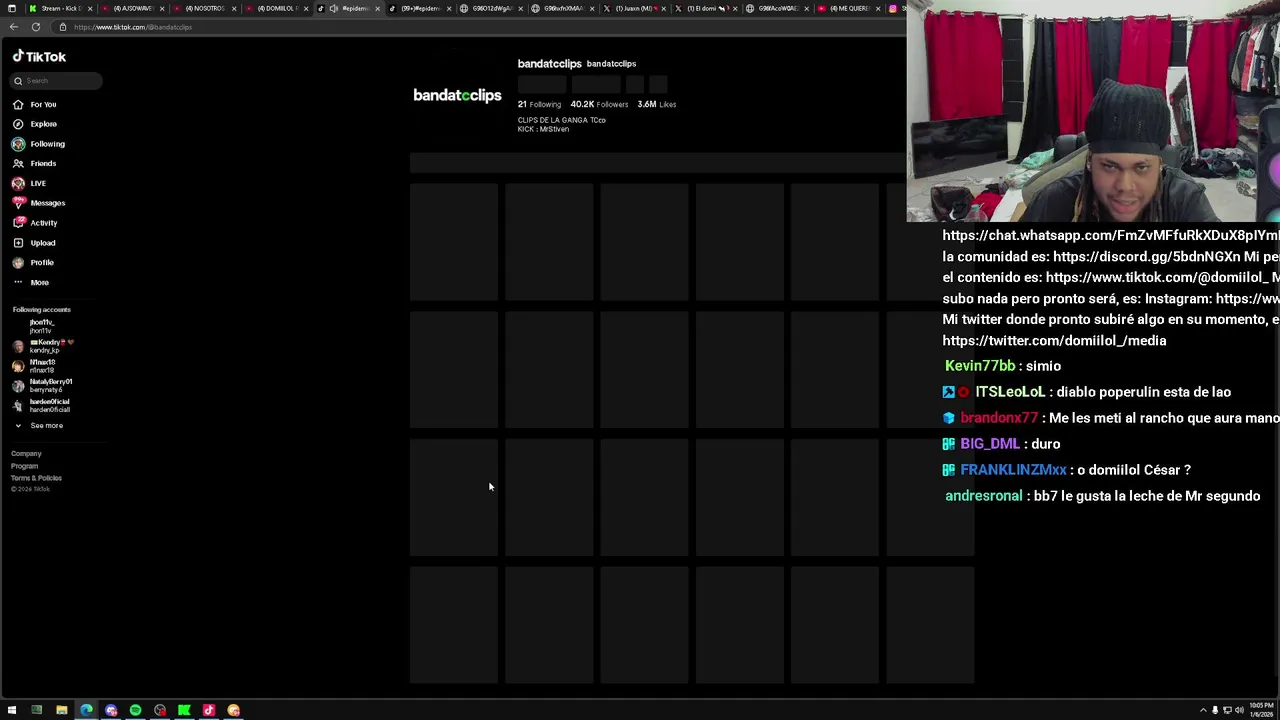Click ITSLeoLoL chat username

1010,392
